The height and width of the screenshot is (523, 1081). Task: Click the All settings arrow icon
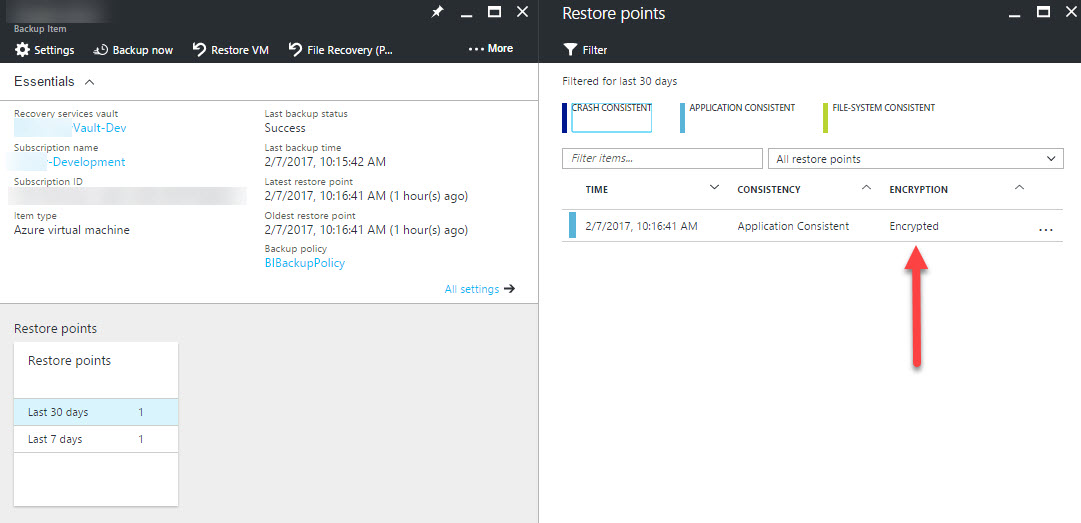pyautogui.click(x=509, y=289)
